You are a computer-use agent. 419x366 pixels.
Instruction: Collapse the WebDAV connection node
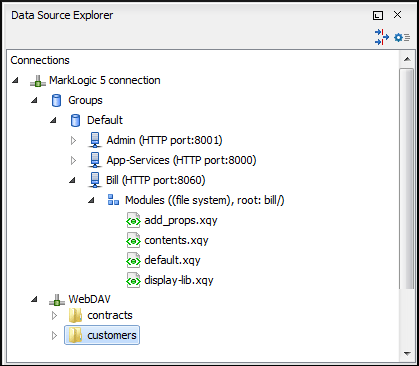pyautogui.click(x=34, y=299)
